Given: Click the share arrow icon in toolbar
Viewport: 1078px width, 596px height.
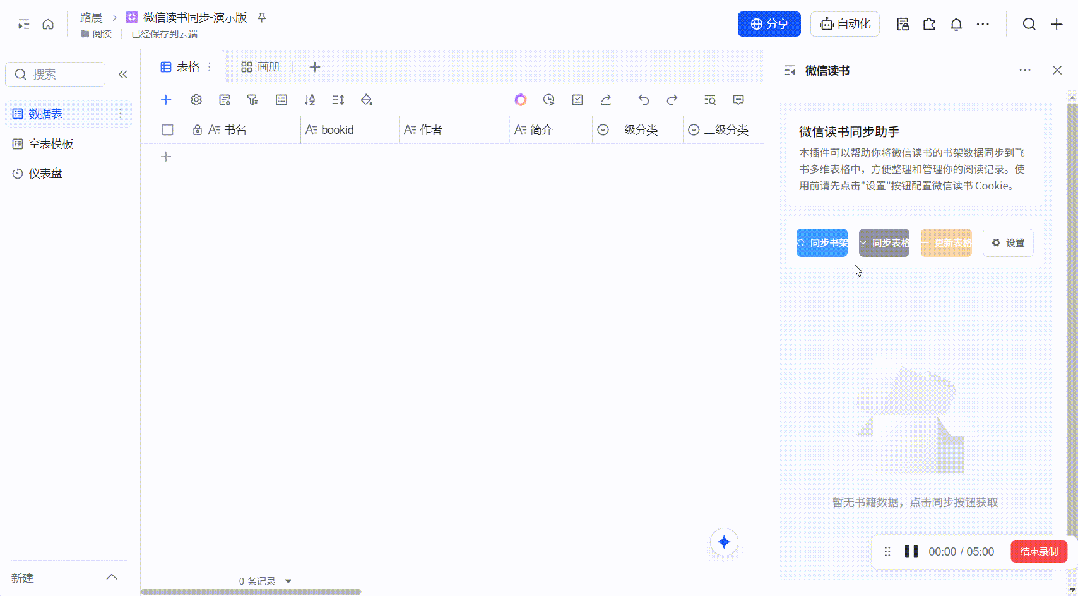Looking at the screenshot, I should pos(606,100).
